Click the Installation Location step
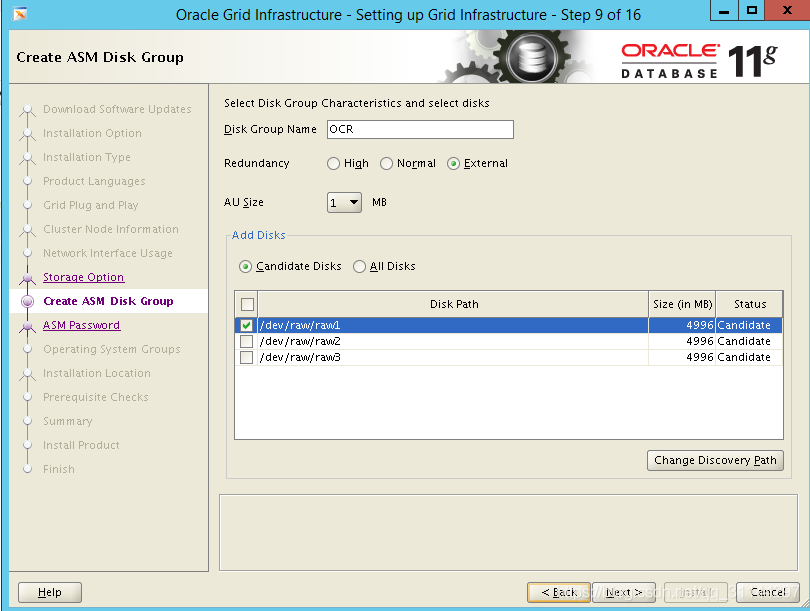This screenshot has width=810, height=611. click(x=97, y=373)
